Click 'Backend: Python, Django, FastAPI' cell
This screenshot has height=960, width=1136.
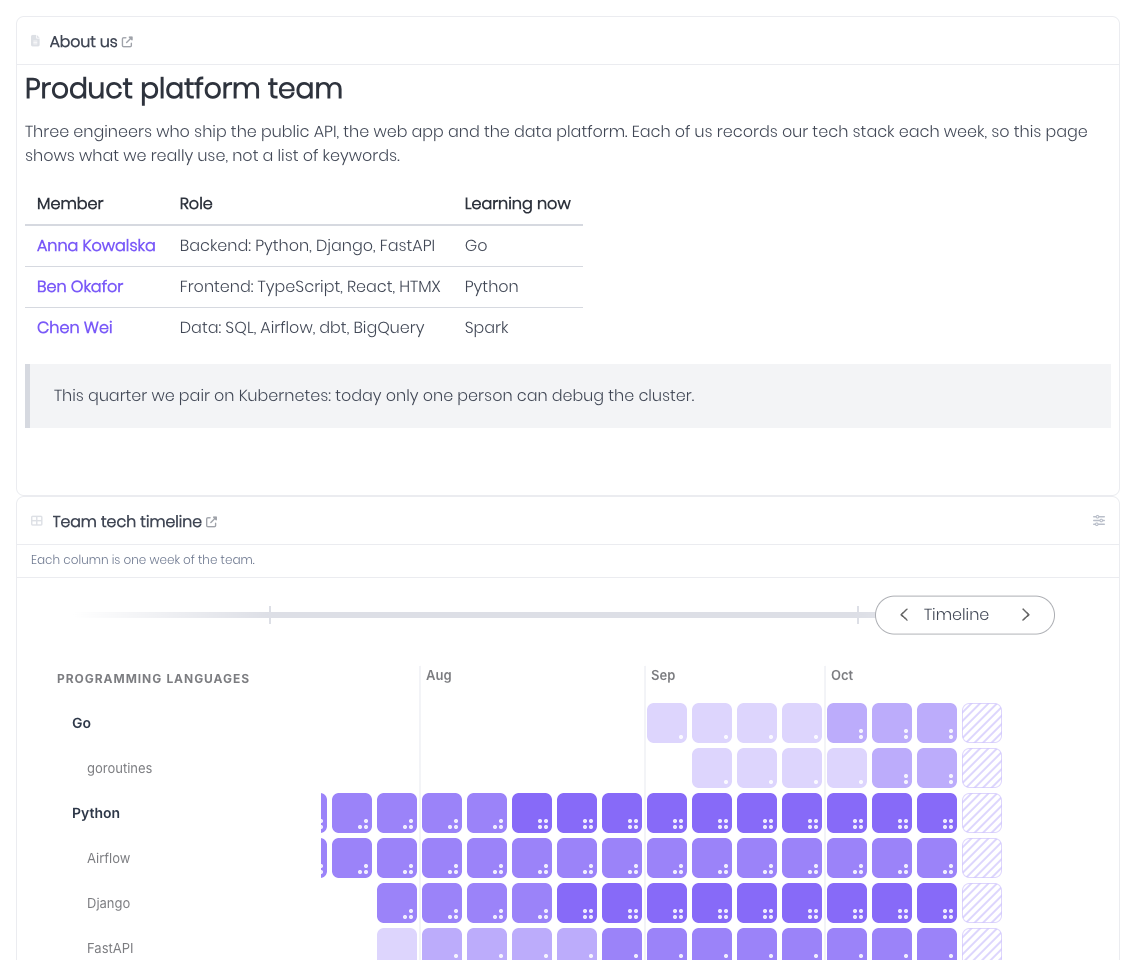(307, 246)
